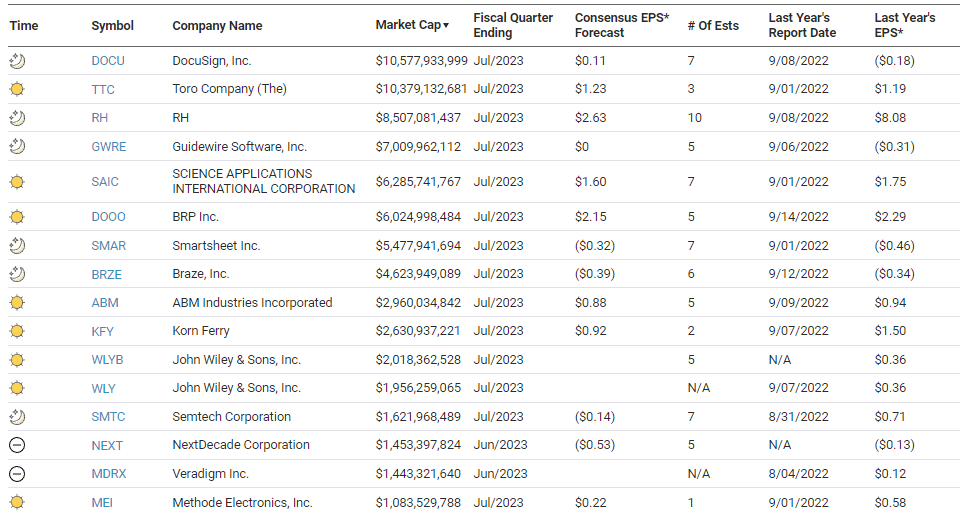962x516 pixels.
Task: Select SCIENCE APPLICATIONS INTERNATIONAL CORPORATION text
Action: click(x=264, y=181)
